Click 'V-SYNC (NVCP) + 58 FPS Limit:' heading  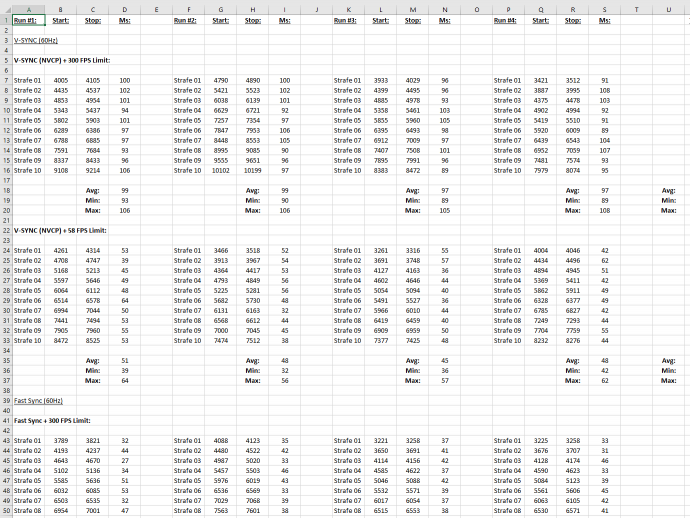pyautogui.click(x=60, y=231)
